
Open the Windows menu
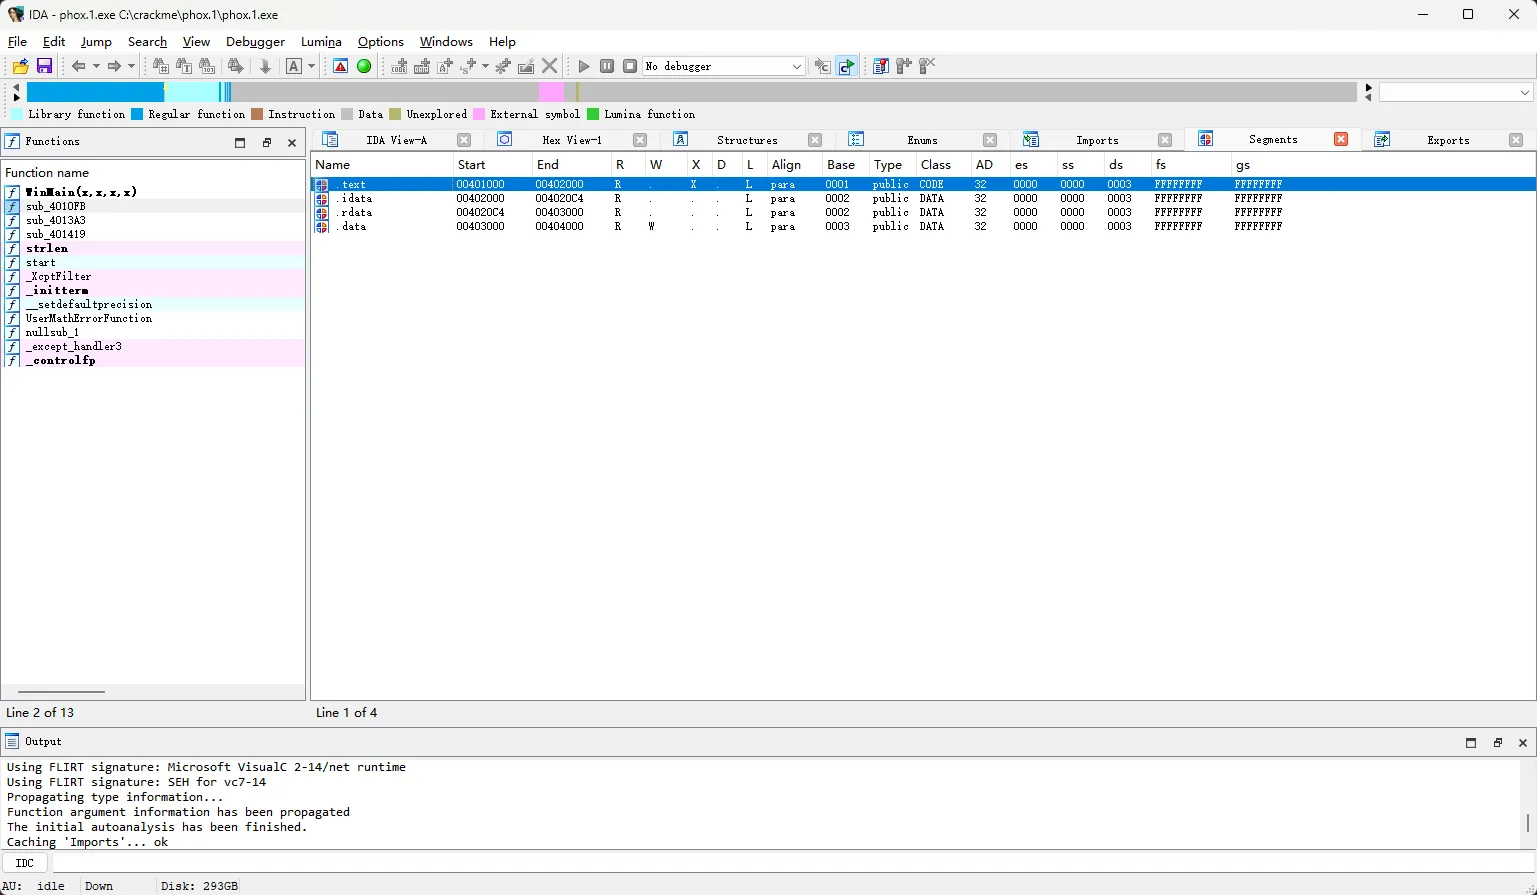pos(446,42)
